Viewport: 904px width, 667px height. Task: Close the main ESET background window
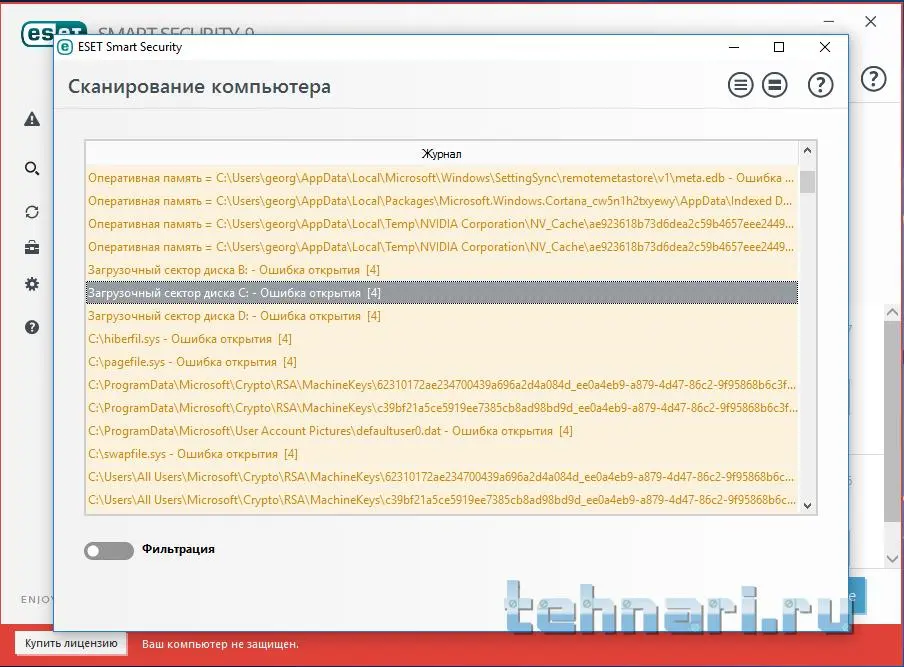(871, 21)
